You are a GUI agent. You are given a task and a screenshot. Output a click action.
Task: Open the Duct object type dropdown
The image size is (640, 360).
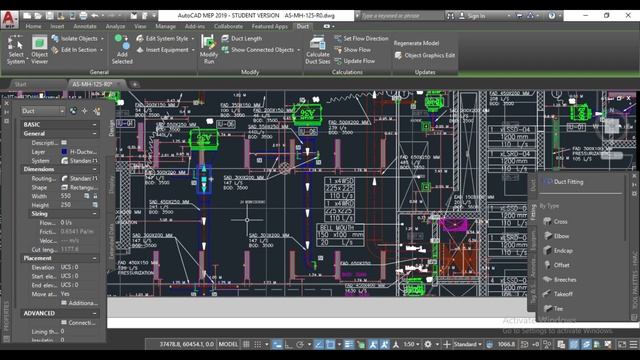coord(43,111)
